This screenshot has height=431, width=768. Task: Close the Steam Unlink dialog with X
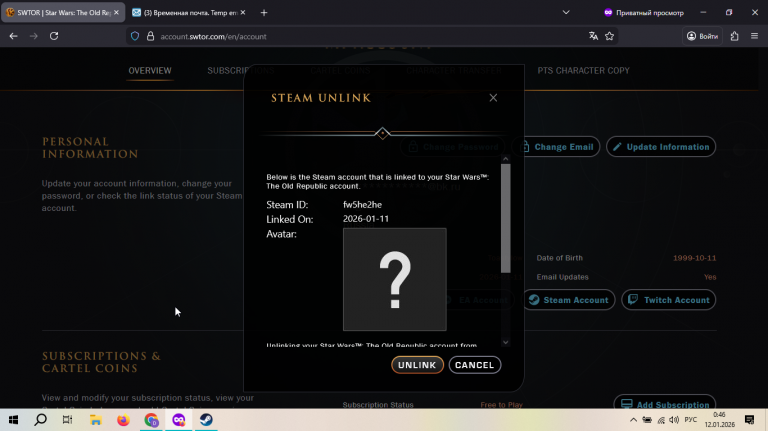[x=493, y=98]
